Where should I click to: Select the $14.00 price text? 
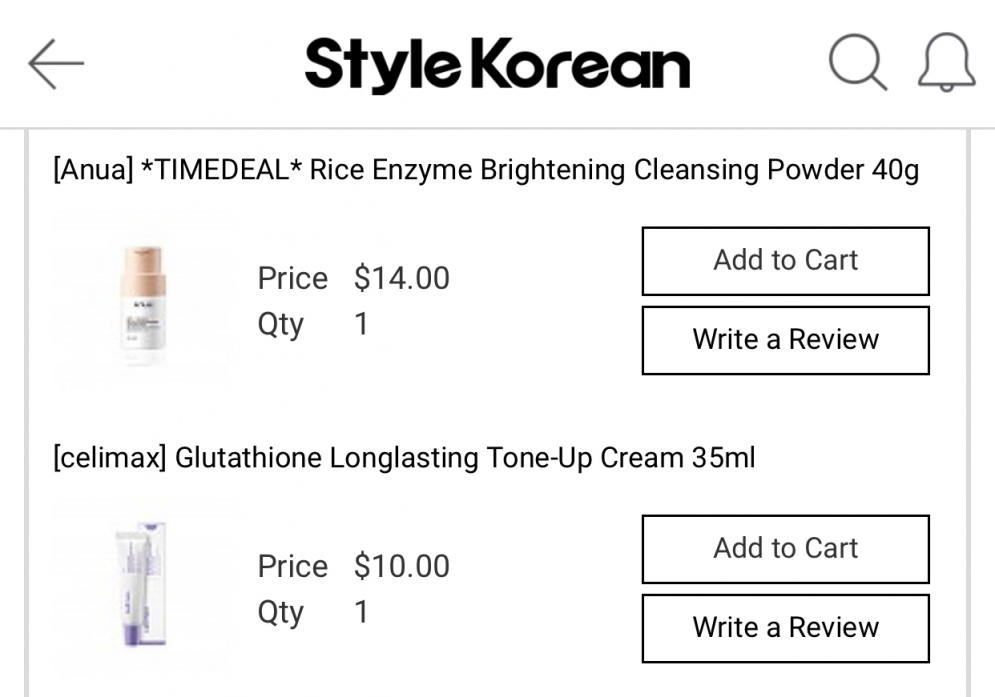pos(402,278)
